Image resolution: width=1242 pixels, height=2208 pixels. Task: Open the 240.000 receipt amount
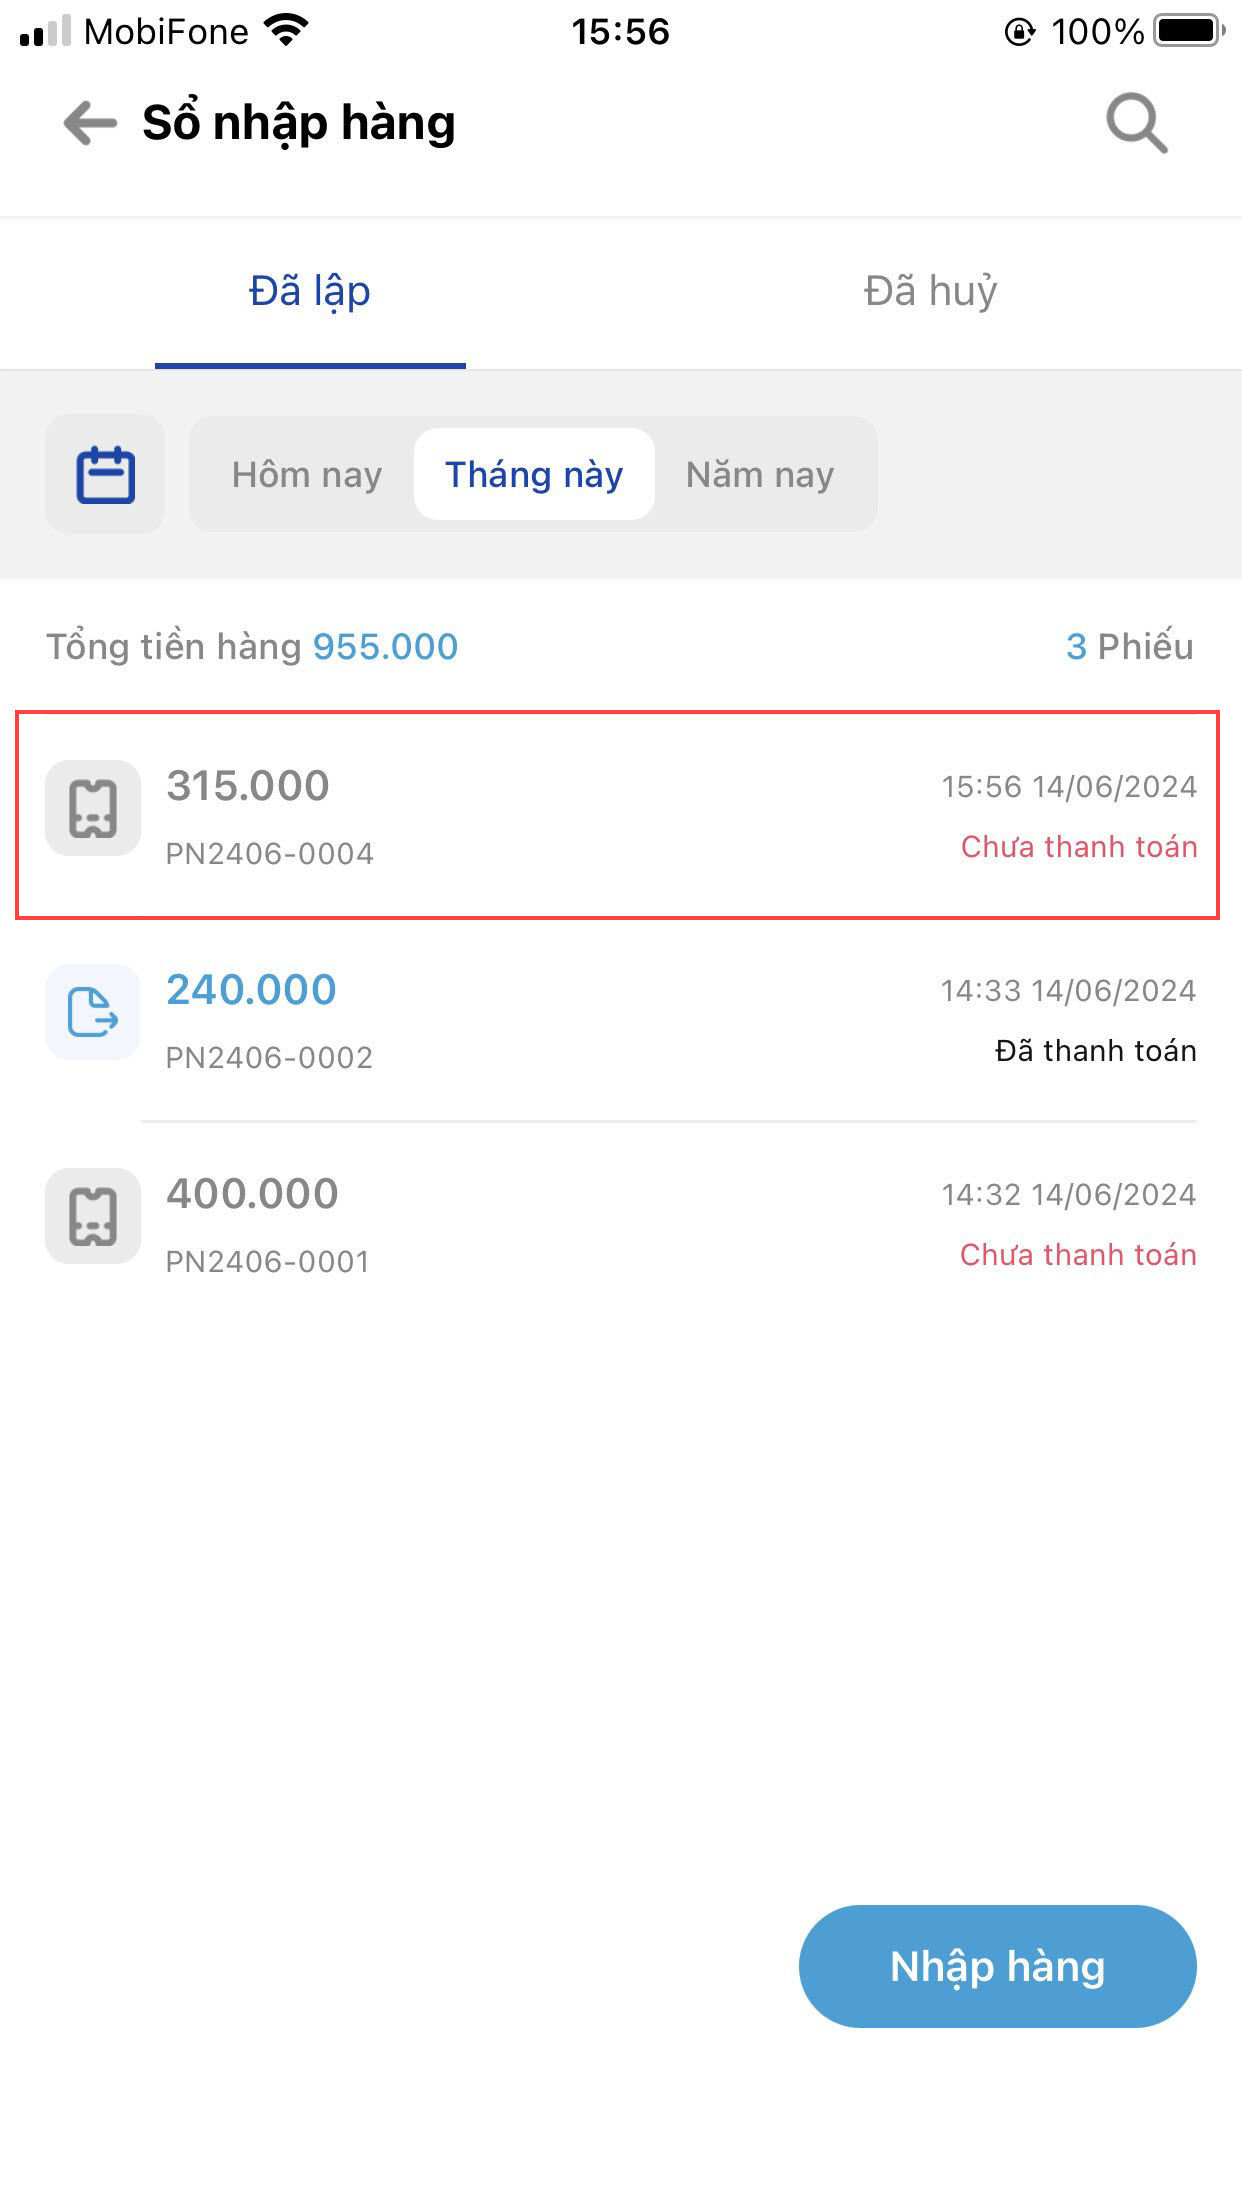coord(251,990)
